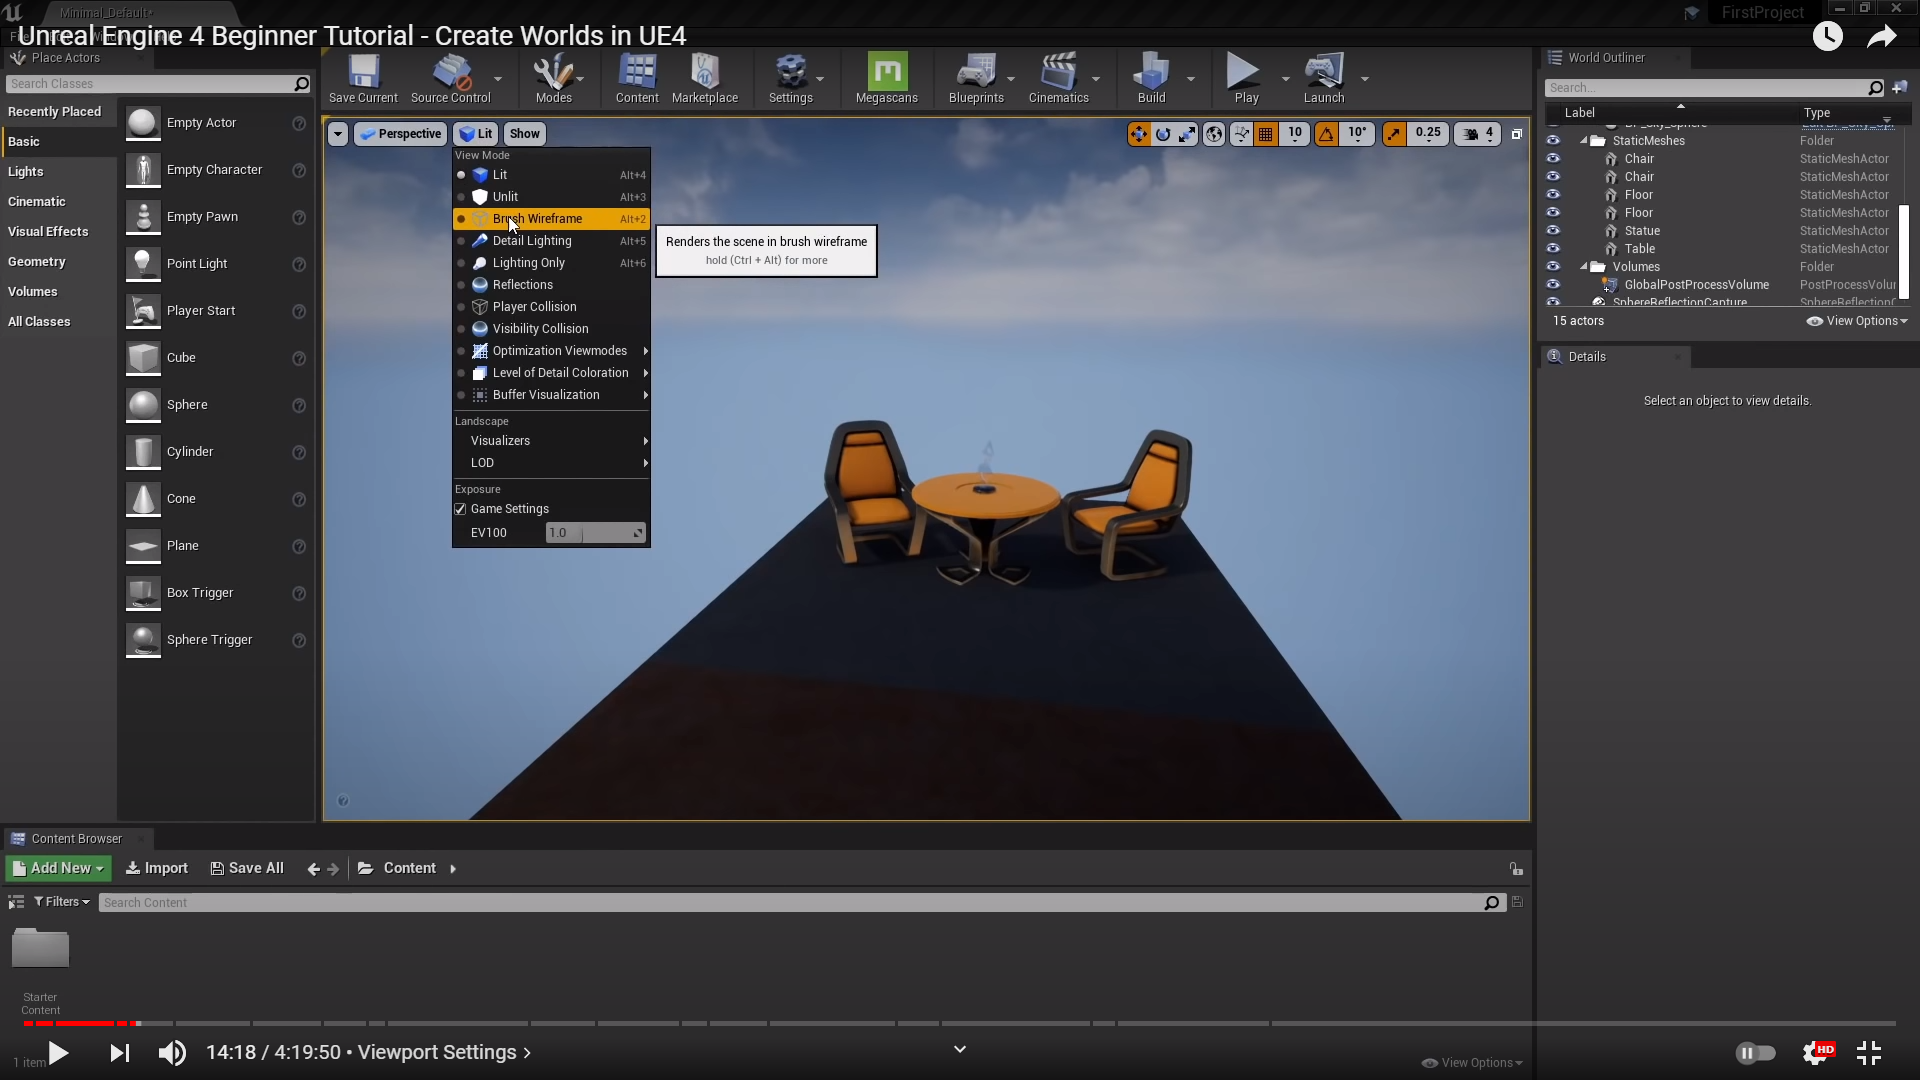This screenshot has width=1920, height=1080.
Task: Toggle the Game Settings exposure checkbox
Action: (461, 509)
